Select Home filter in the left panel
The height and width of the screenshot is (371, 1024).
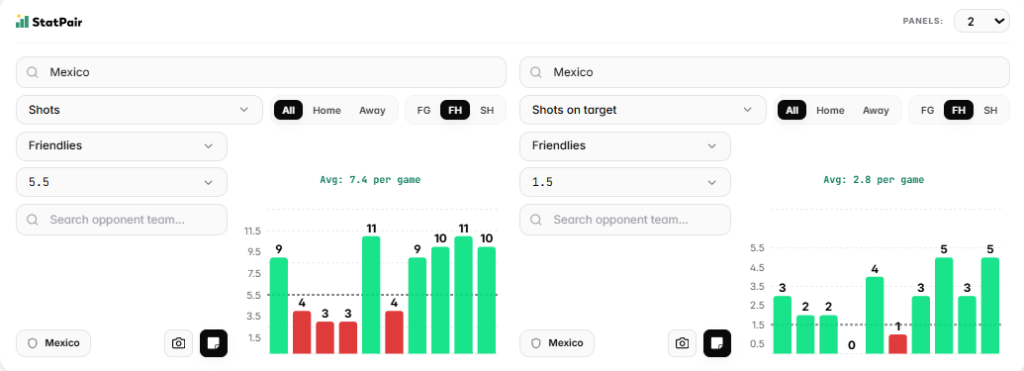[x=327, y=110]
